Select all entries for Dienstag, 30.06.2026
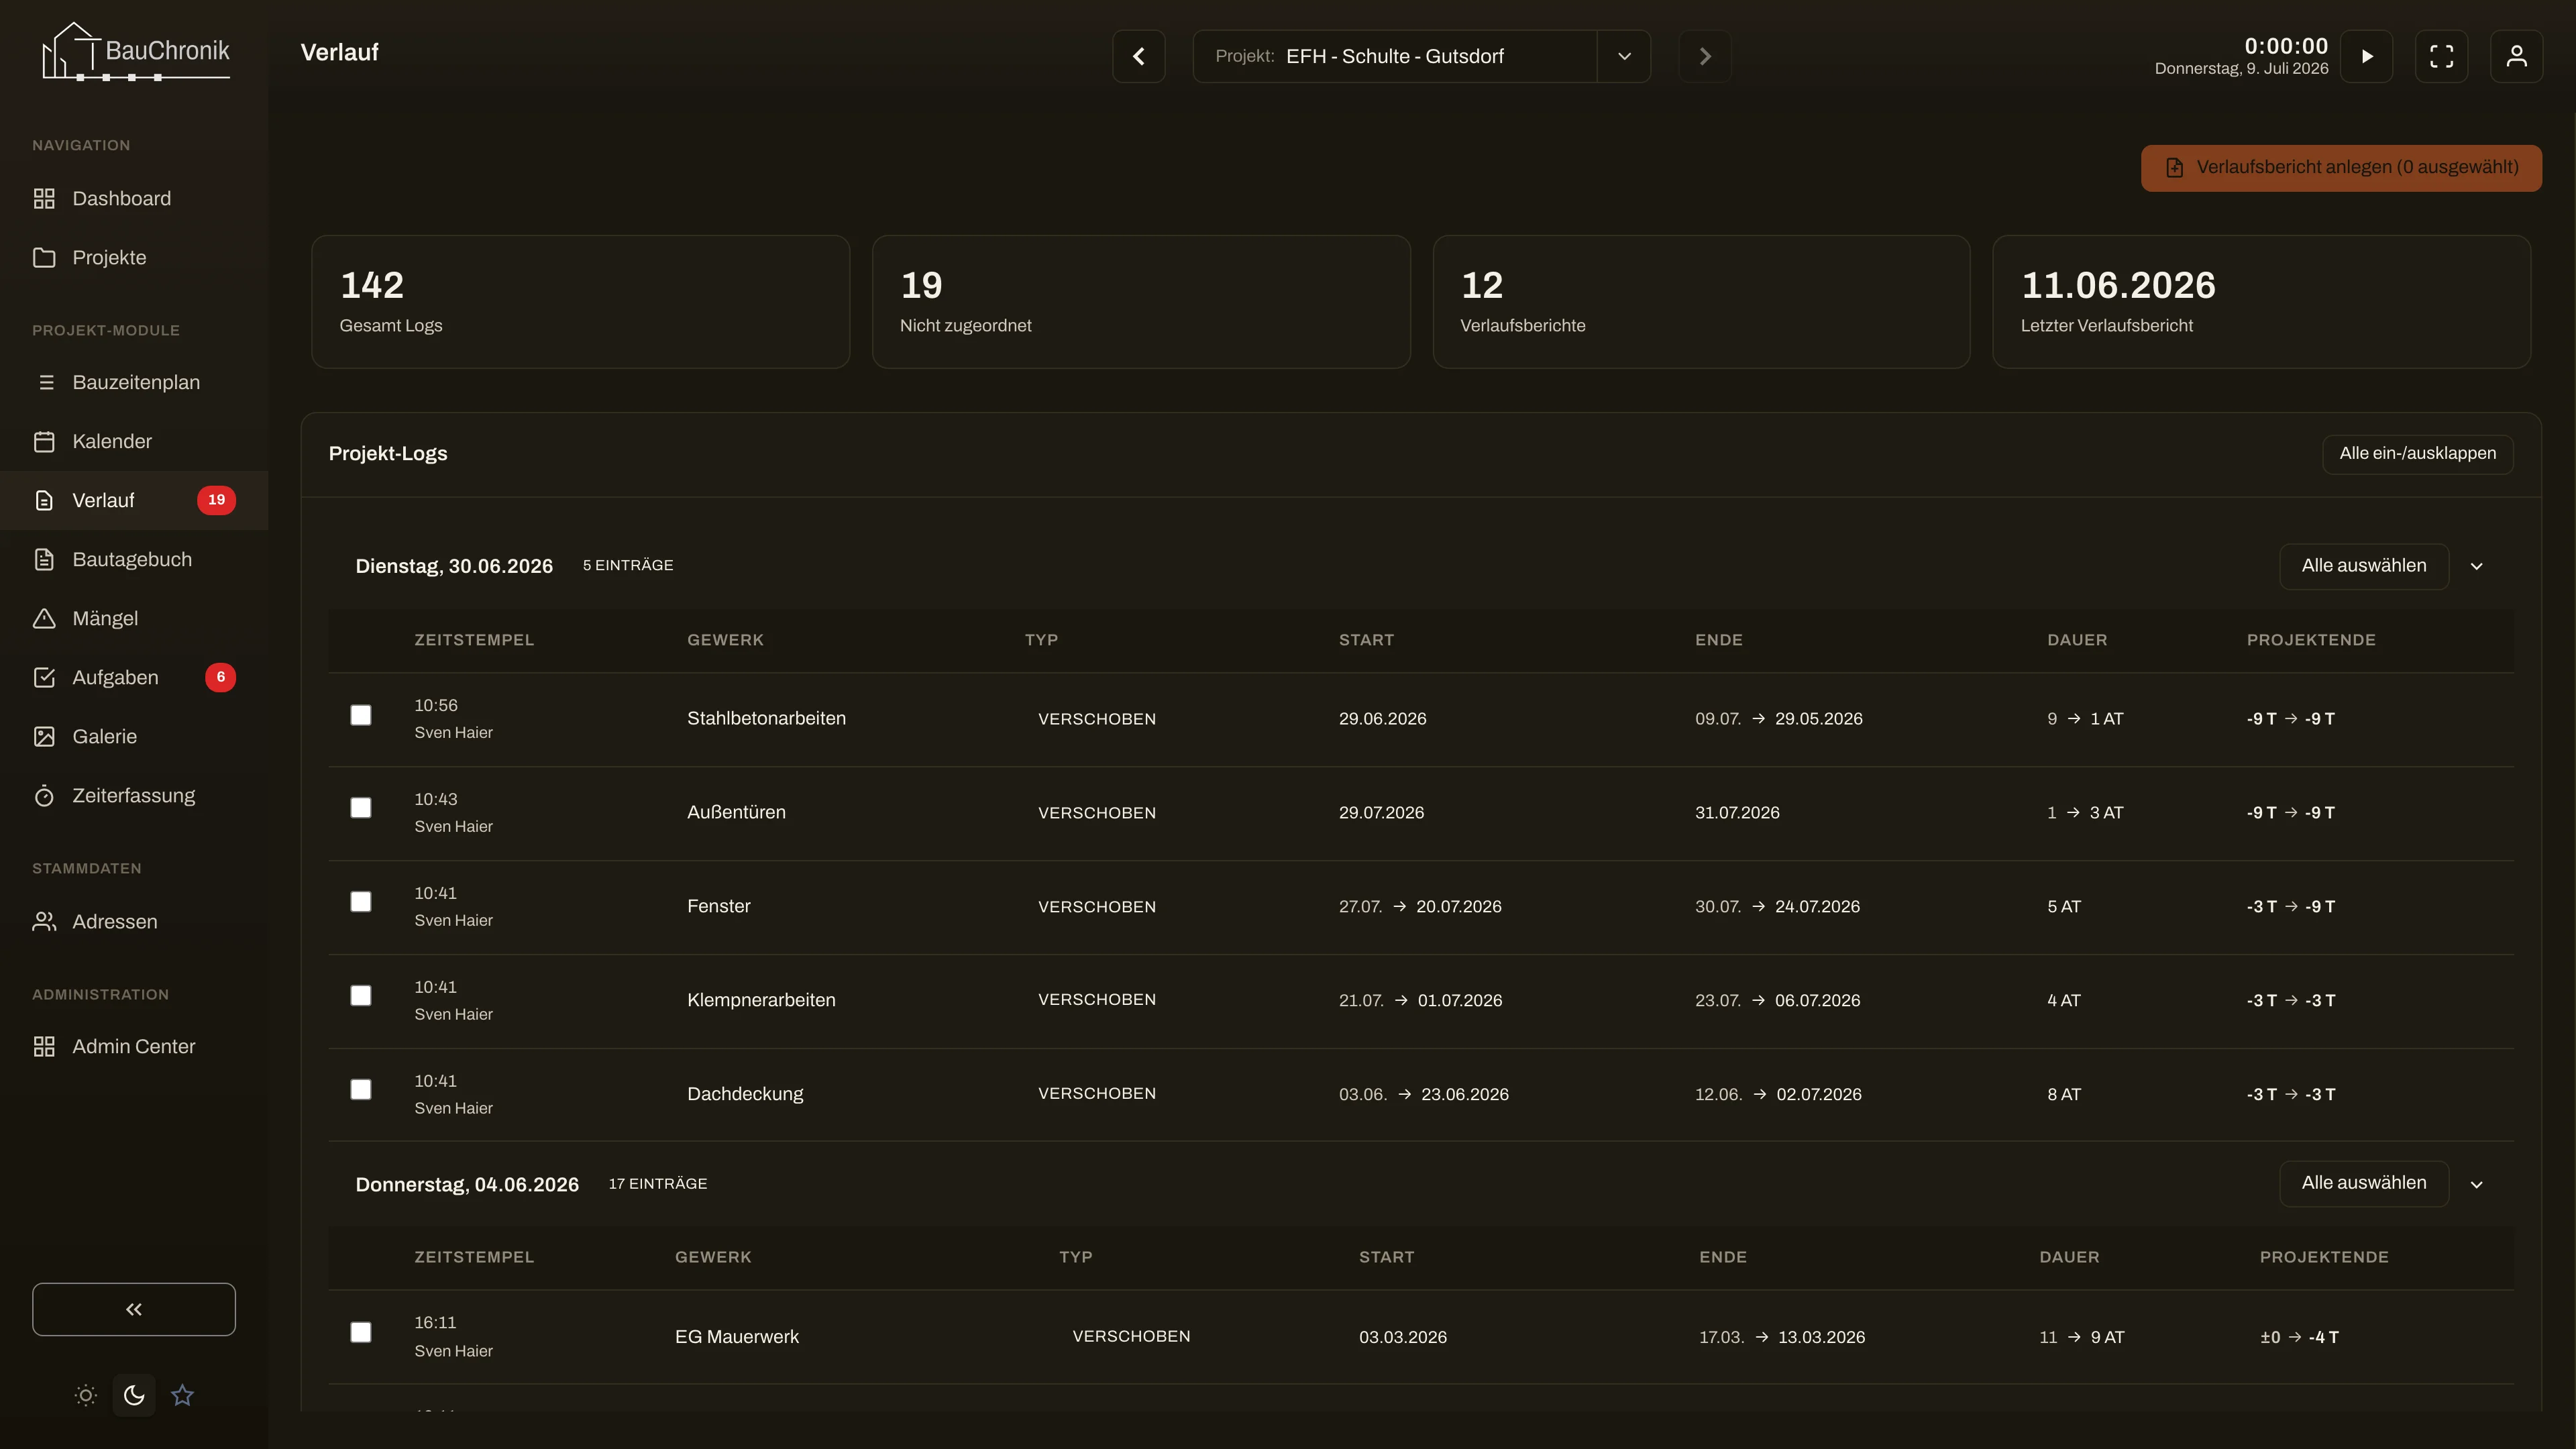The width and height of the screenshot is (2576, 1449). 2364,566
